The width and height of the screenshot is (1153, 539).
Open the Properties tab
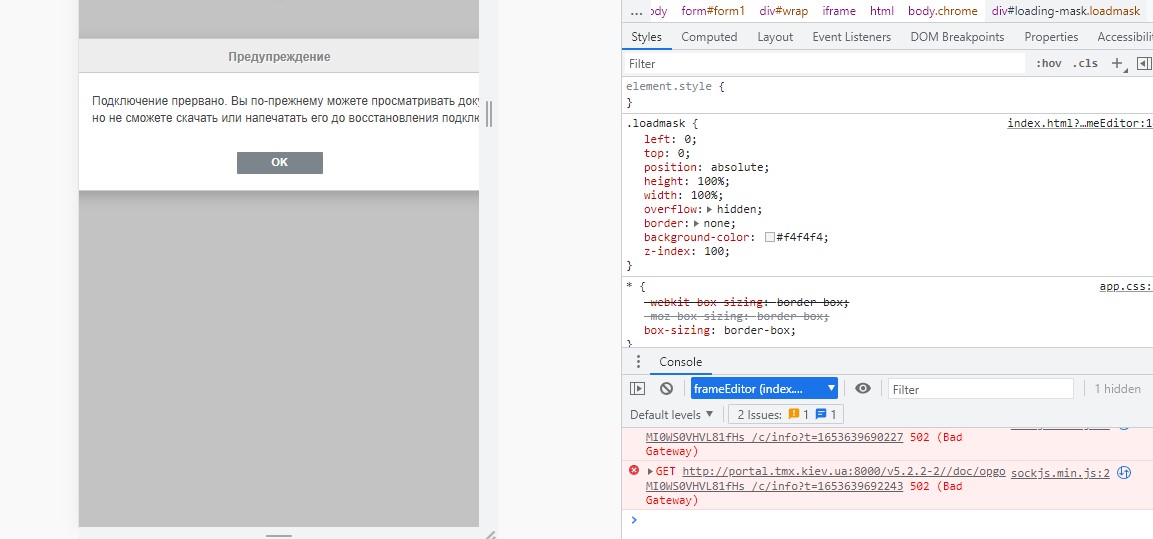click(x=1051, y=37)
